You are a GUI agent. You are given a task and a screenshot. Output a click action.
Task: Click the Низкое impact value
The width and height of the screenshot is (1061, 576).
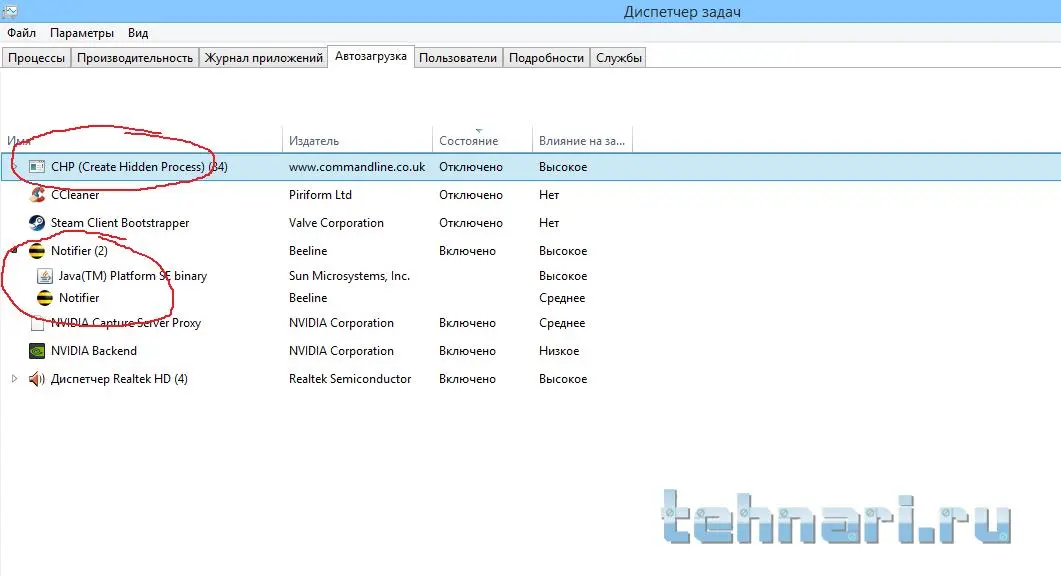(x=559, y=351)
